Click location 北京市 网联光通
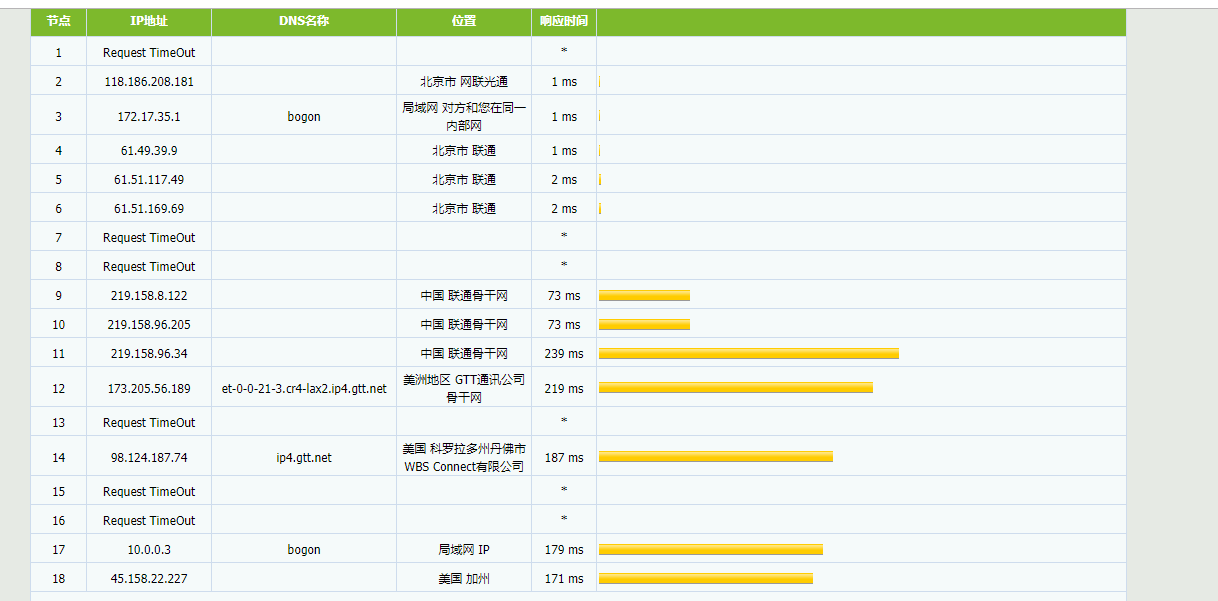 (x=464, y=82)
